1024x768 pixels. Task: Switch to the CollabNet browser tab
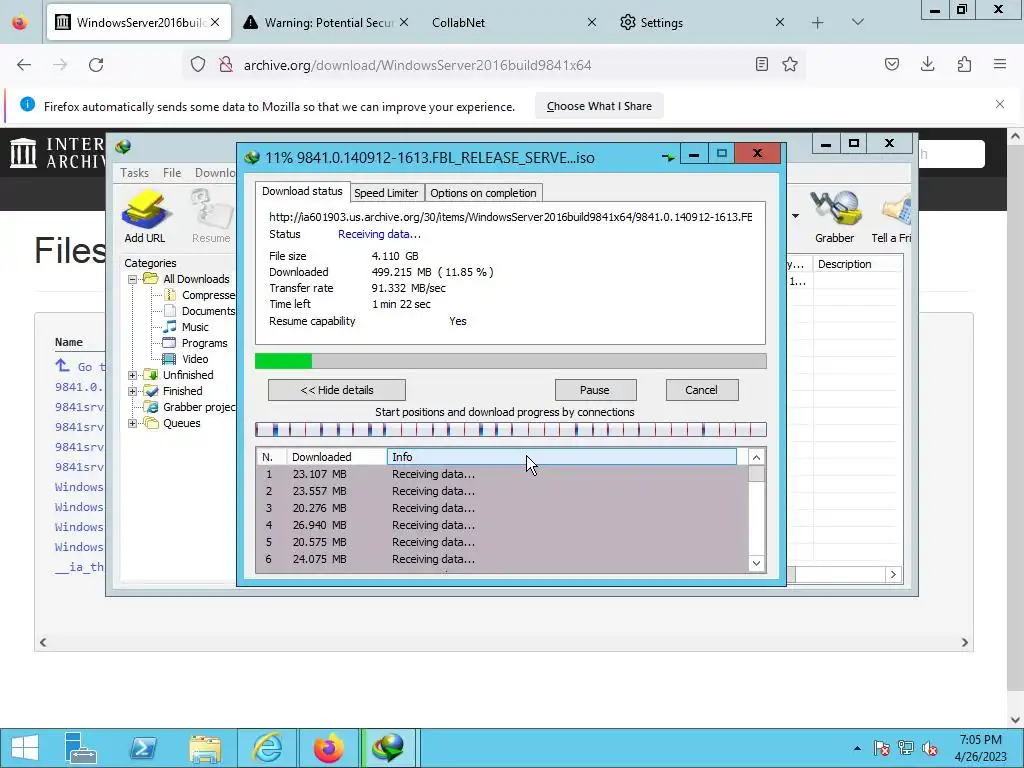[x=513, y=23]
